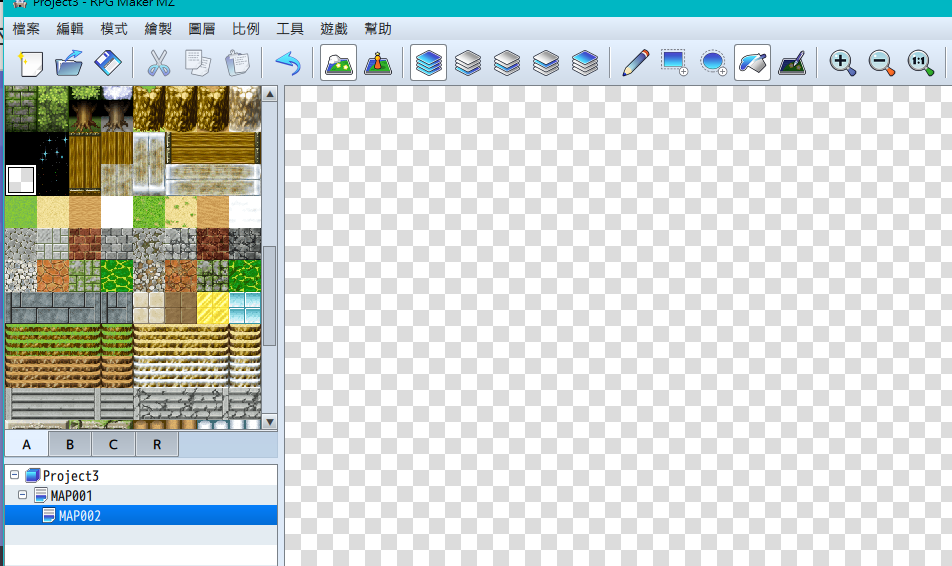Cut with the scissors icon

(159, 63)
